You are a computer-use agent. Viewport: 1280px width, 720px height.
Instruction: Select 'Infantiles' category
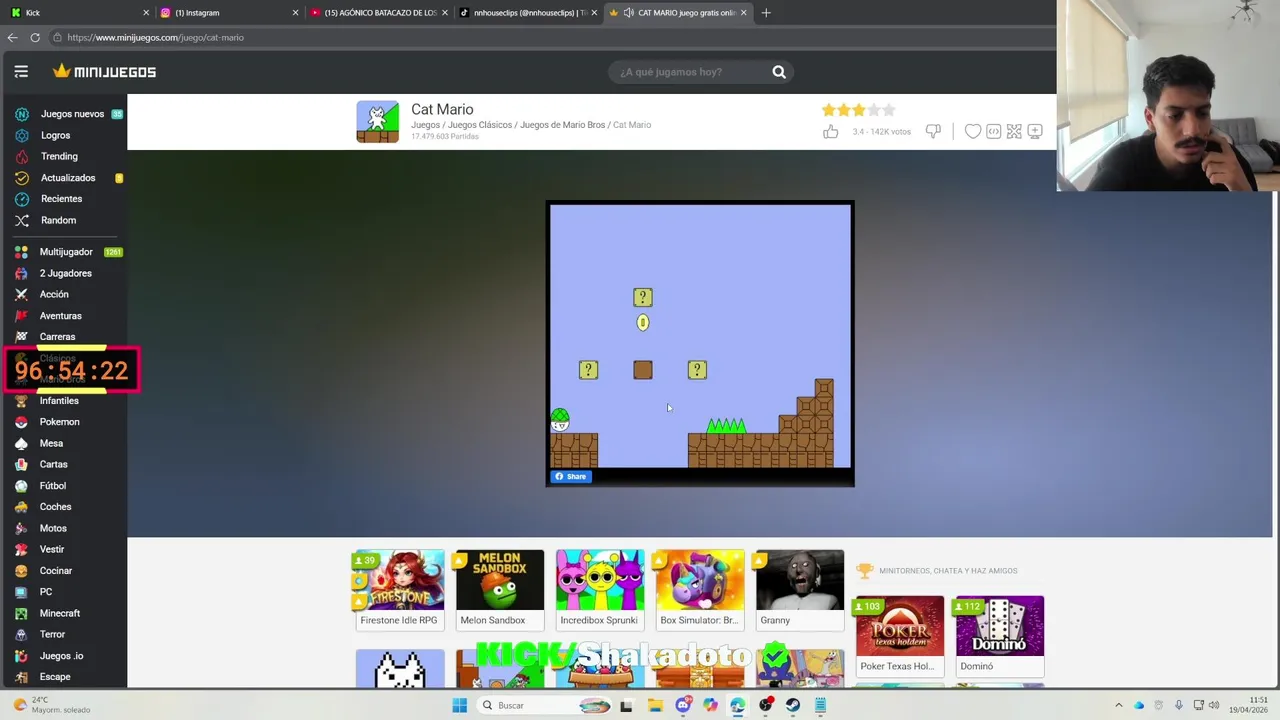pyautogui.click(x=59, y=401)
